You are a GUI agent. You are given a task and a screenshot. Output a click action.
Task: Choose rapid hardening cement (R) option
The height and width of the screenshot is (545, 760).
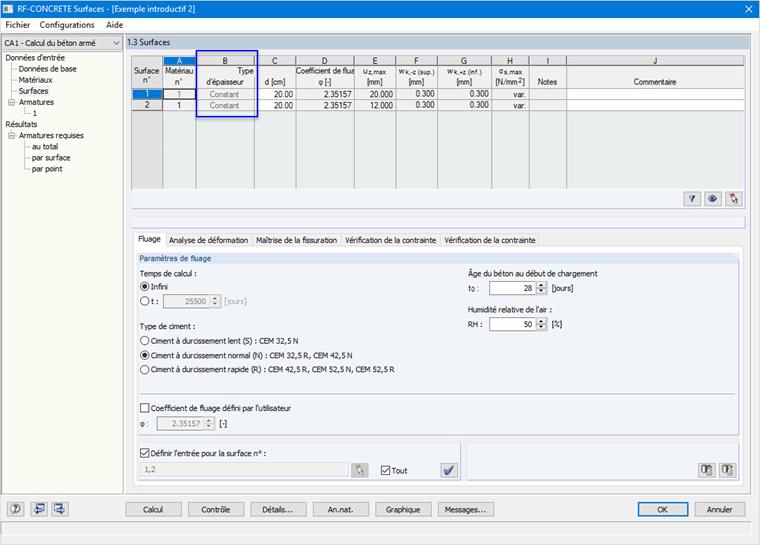tap(144, 369)
